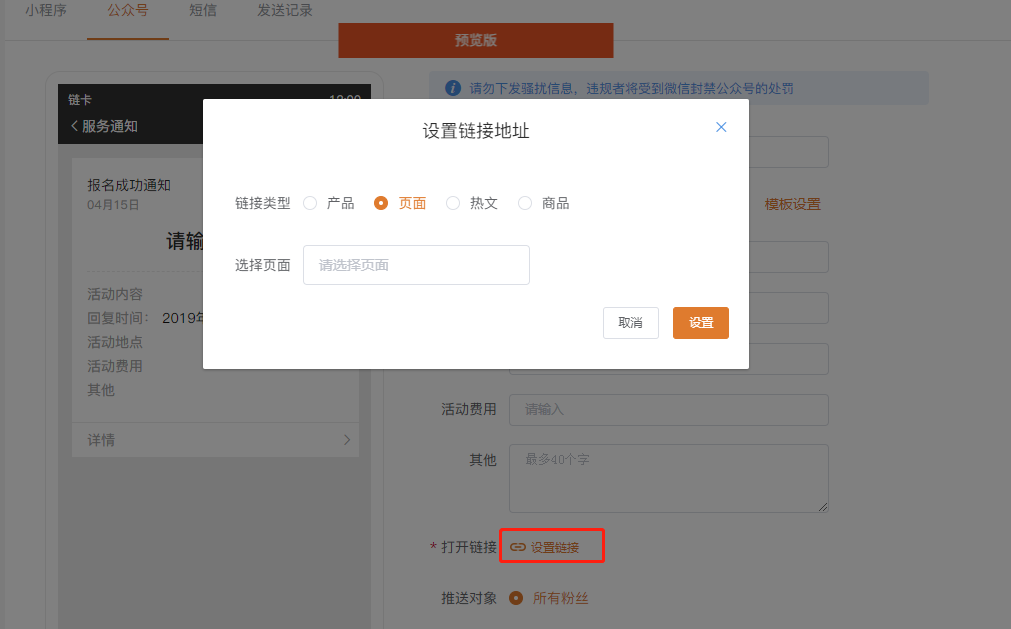Image resolution: width=1011 pixels, height=629 pixels.
Task: Select the 产品 link type radio
Action: (310, 203)
